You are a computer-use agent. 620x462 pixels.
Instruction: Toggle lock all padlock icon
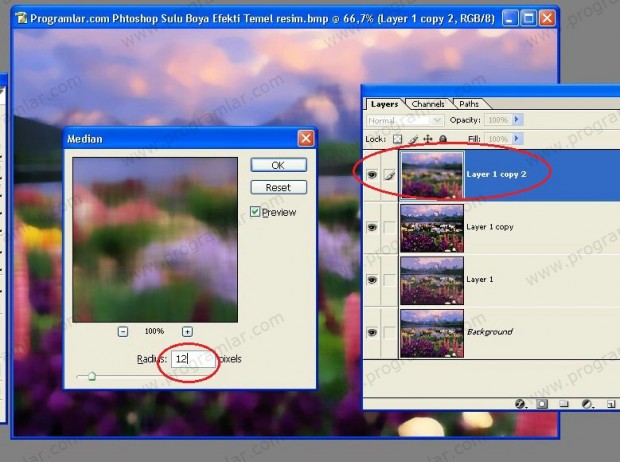443,139
